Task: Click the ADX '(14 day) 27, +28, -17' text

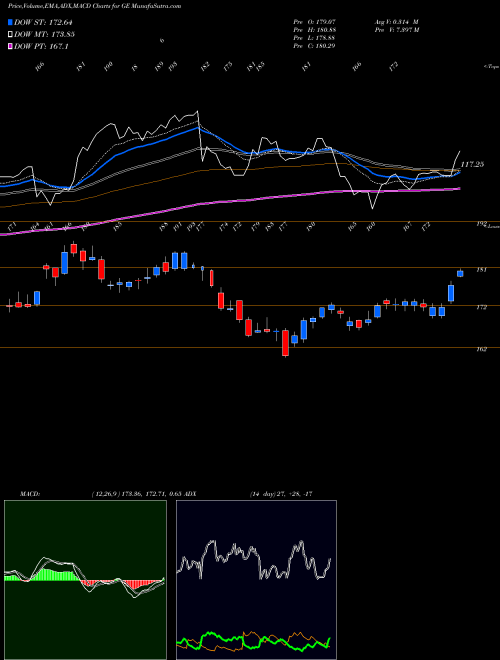Action: [281, 494]
